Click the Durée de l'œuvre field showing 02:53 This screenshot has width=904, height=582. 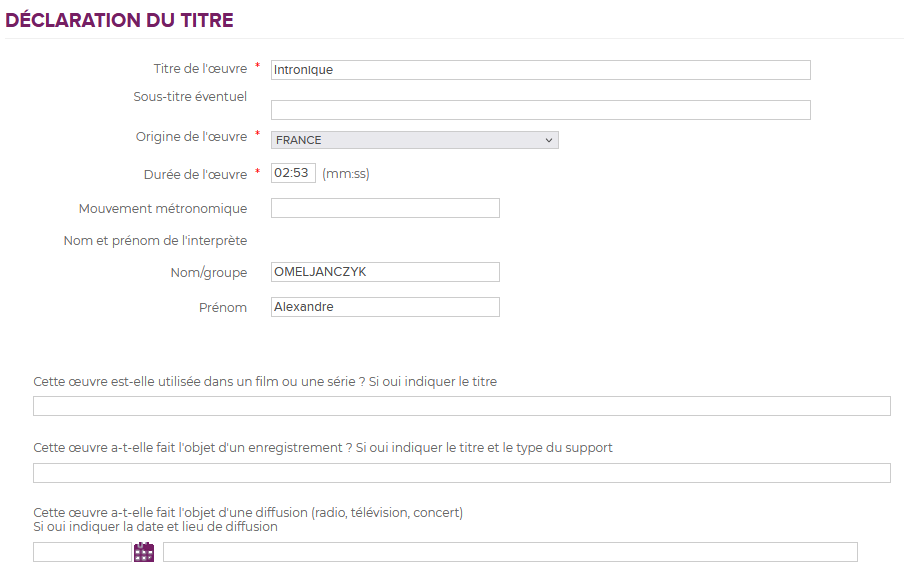293,173
